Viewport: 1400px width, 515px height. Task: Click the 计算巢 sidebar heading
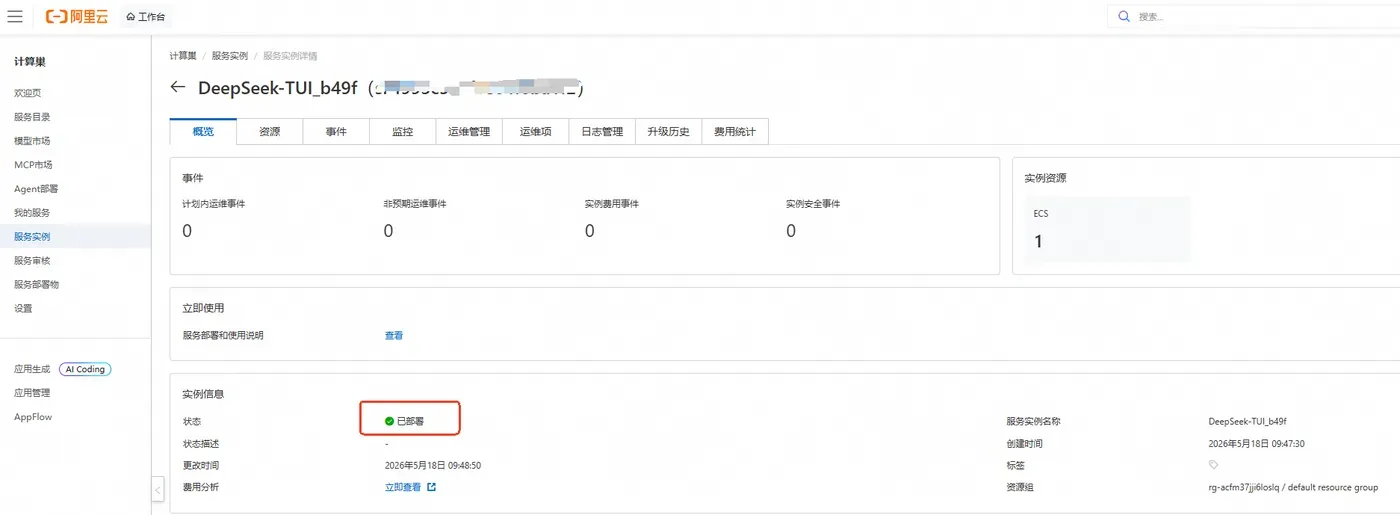[x=30, y=62]
